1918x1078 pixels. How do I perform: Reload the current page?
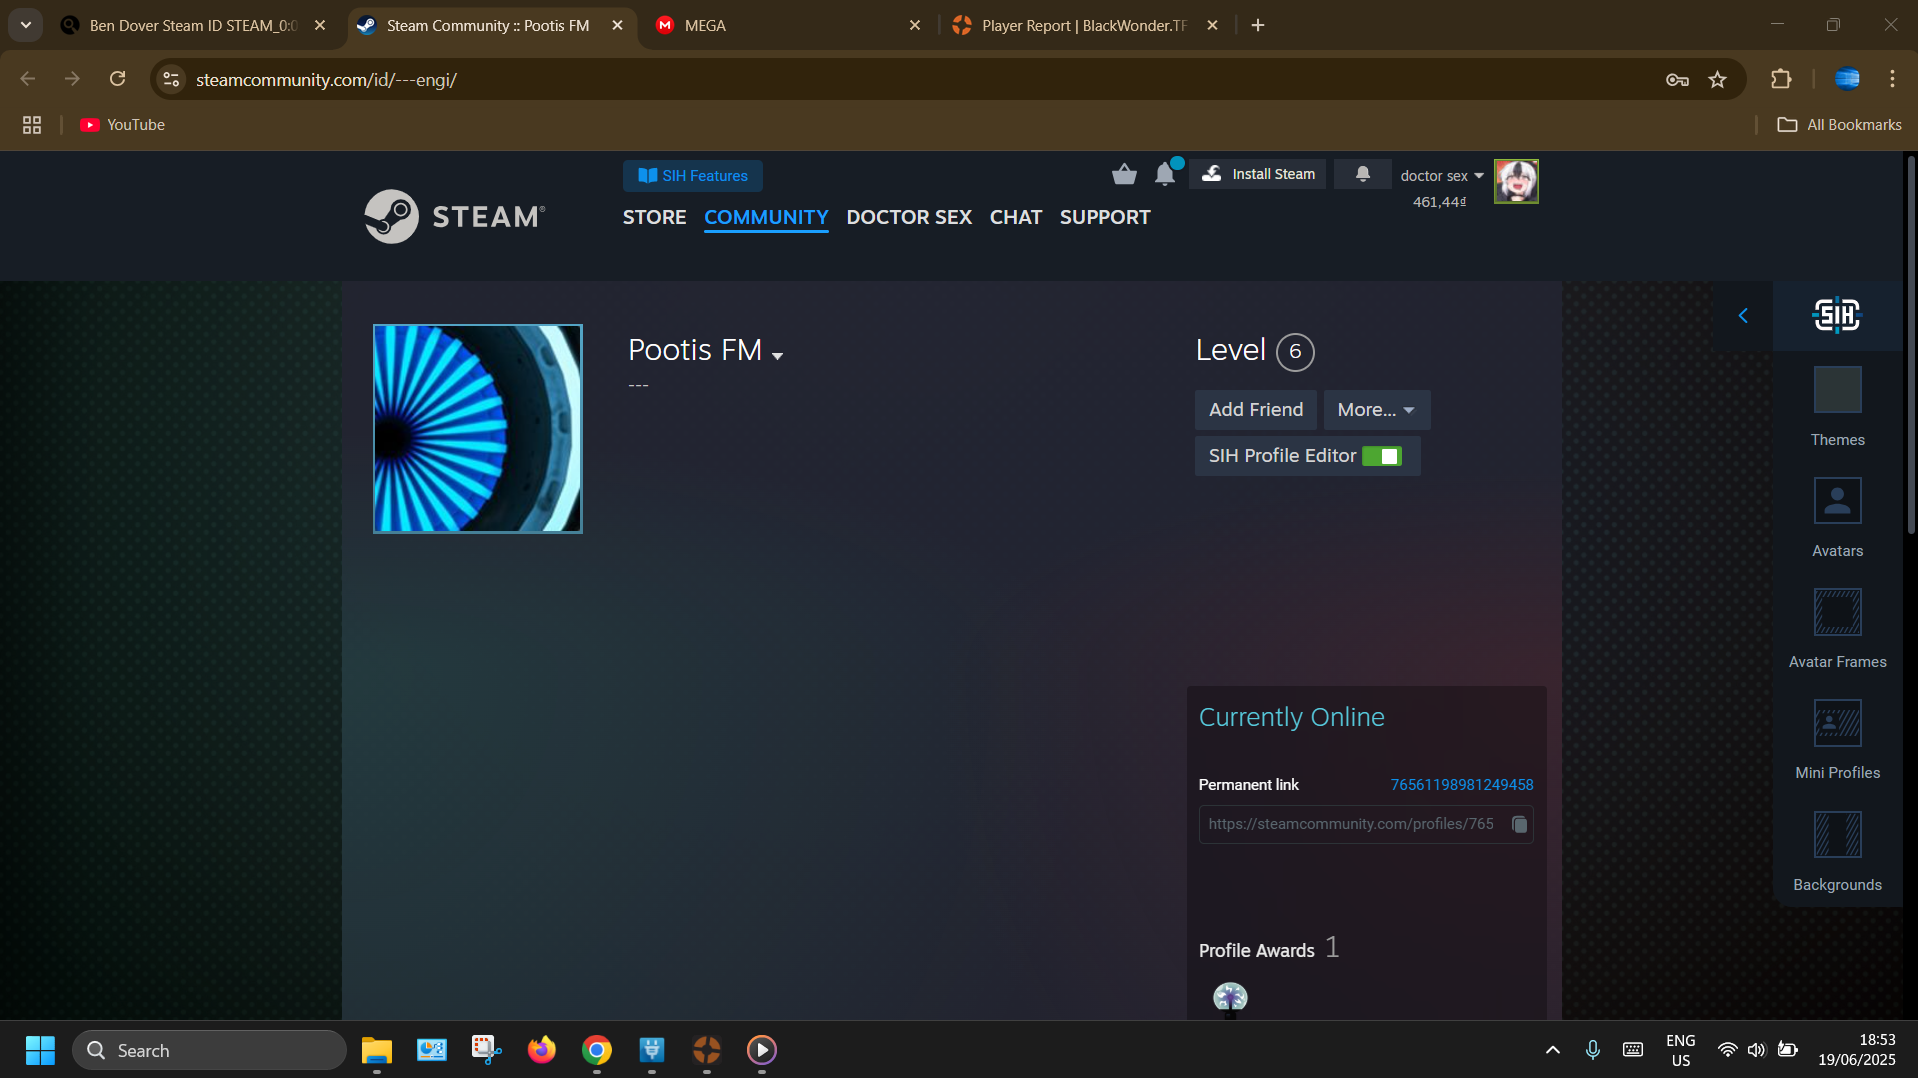pos(117,79)
